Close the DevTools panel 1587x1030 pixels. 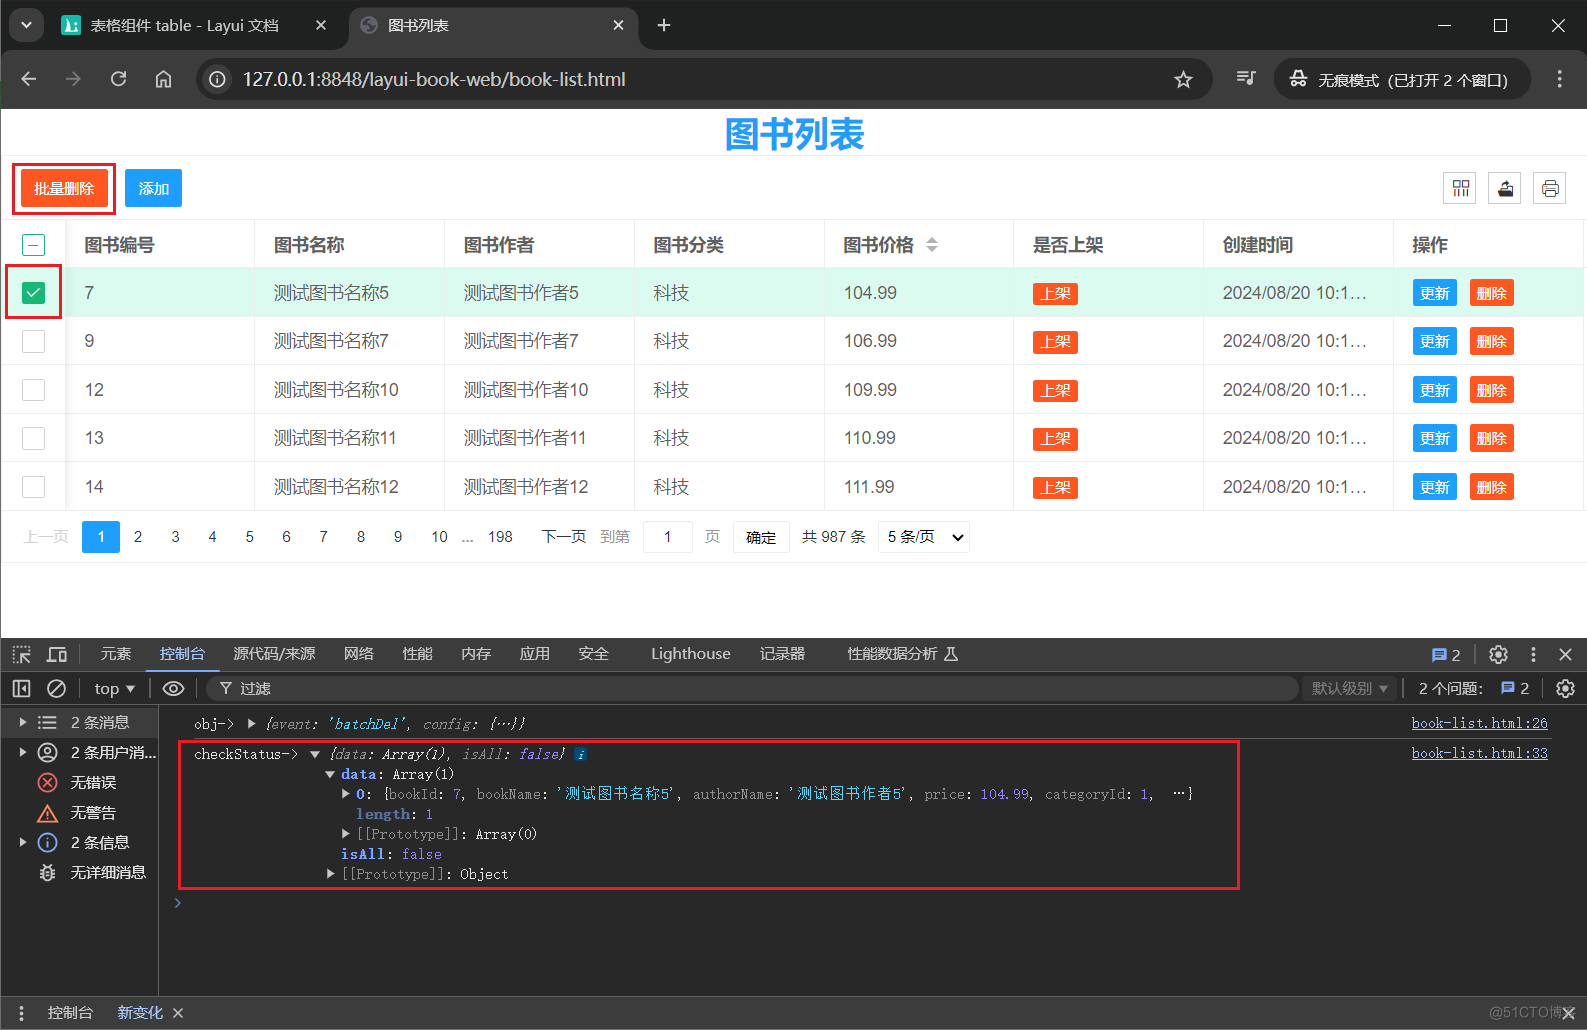point(1565,654)
